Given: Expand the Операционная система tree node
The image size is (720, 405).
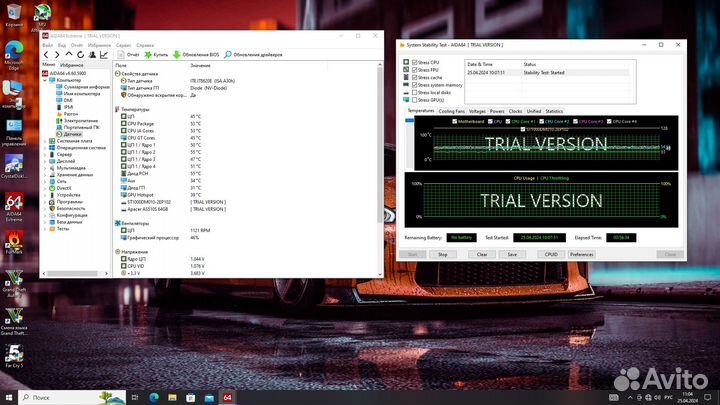Looking at the screenshot, I should 45,148.
